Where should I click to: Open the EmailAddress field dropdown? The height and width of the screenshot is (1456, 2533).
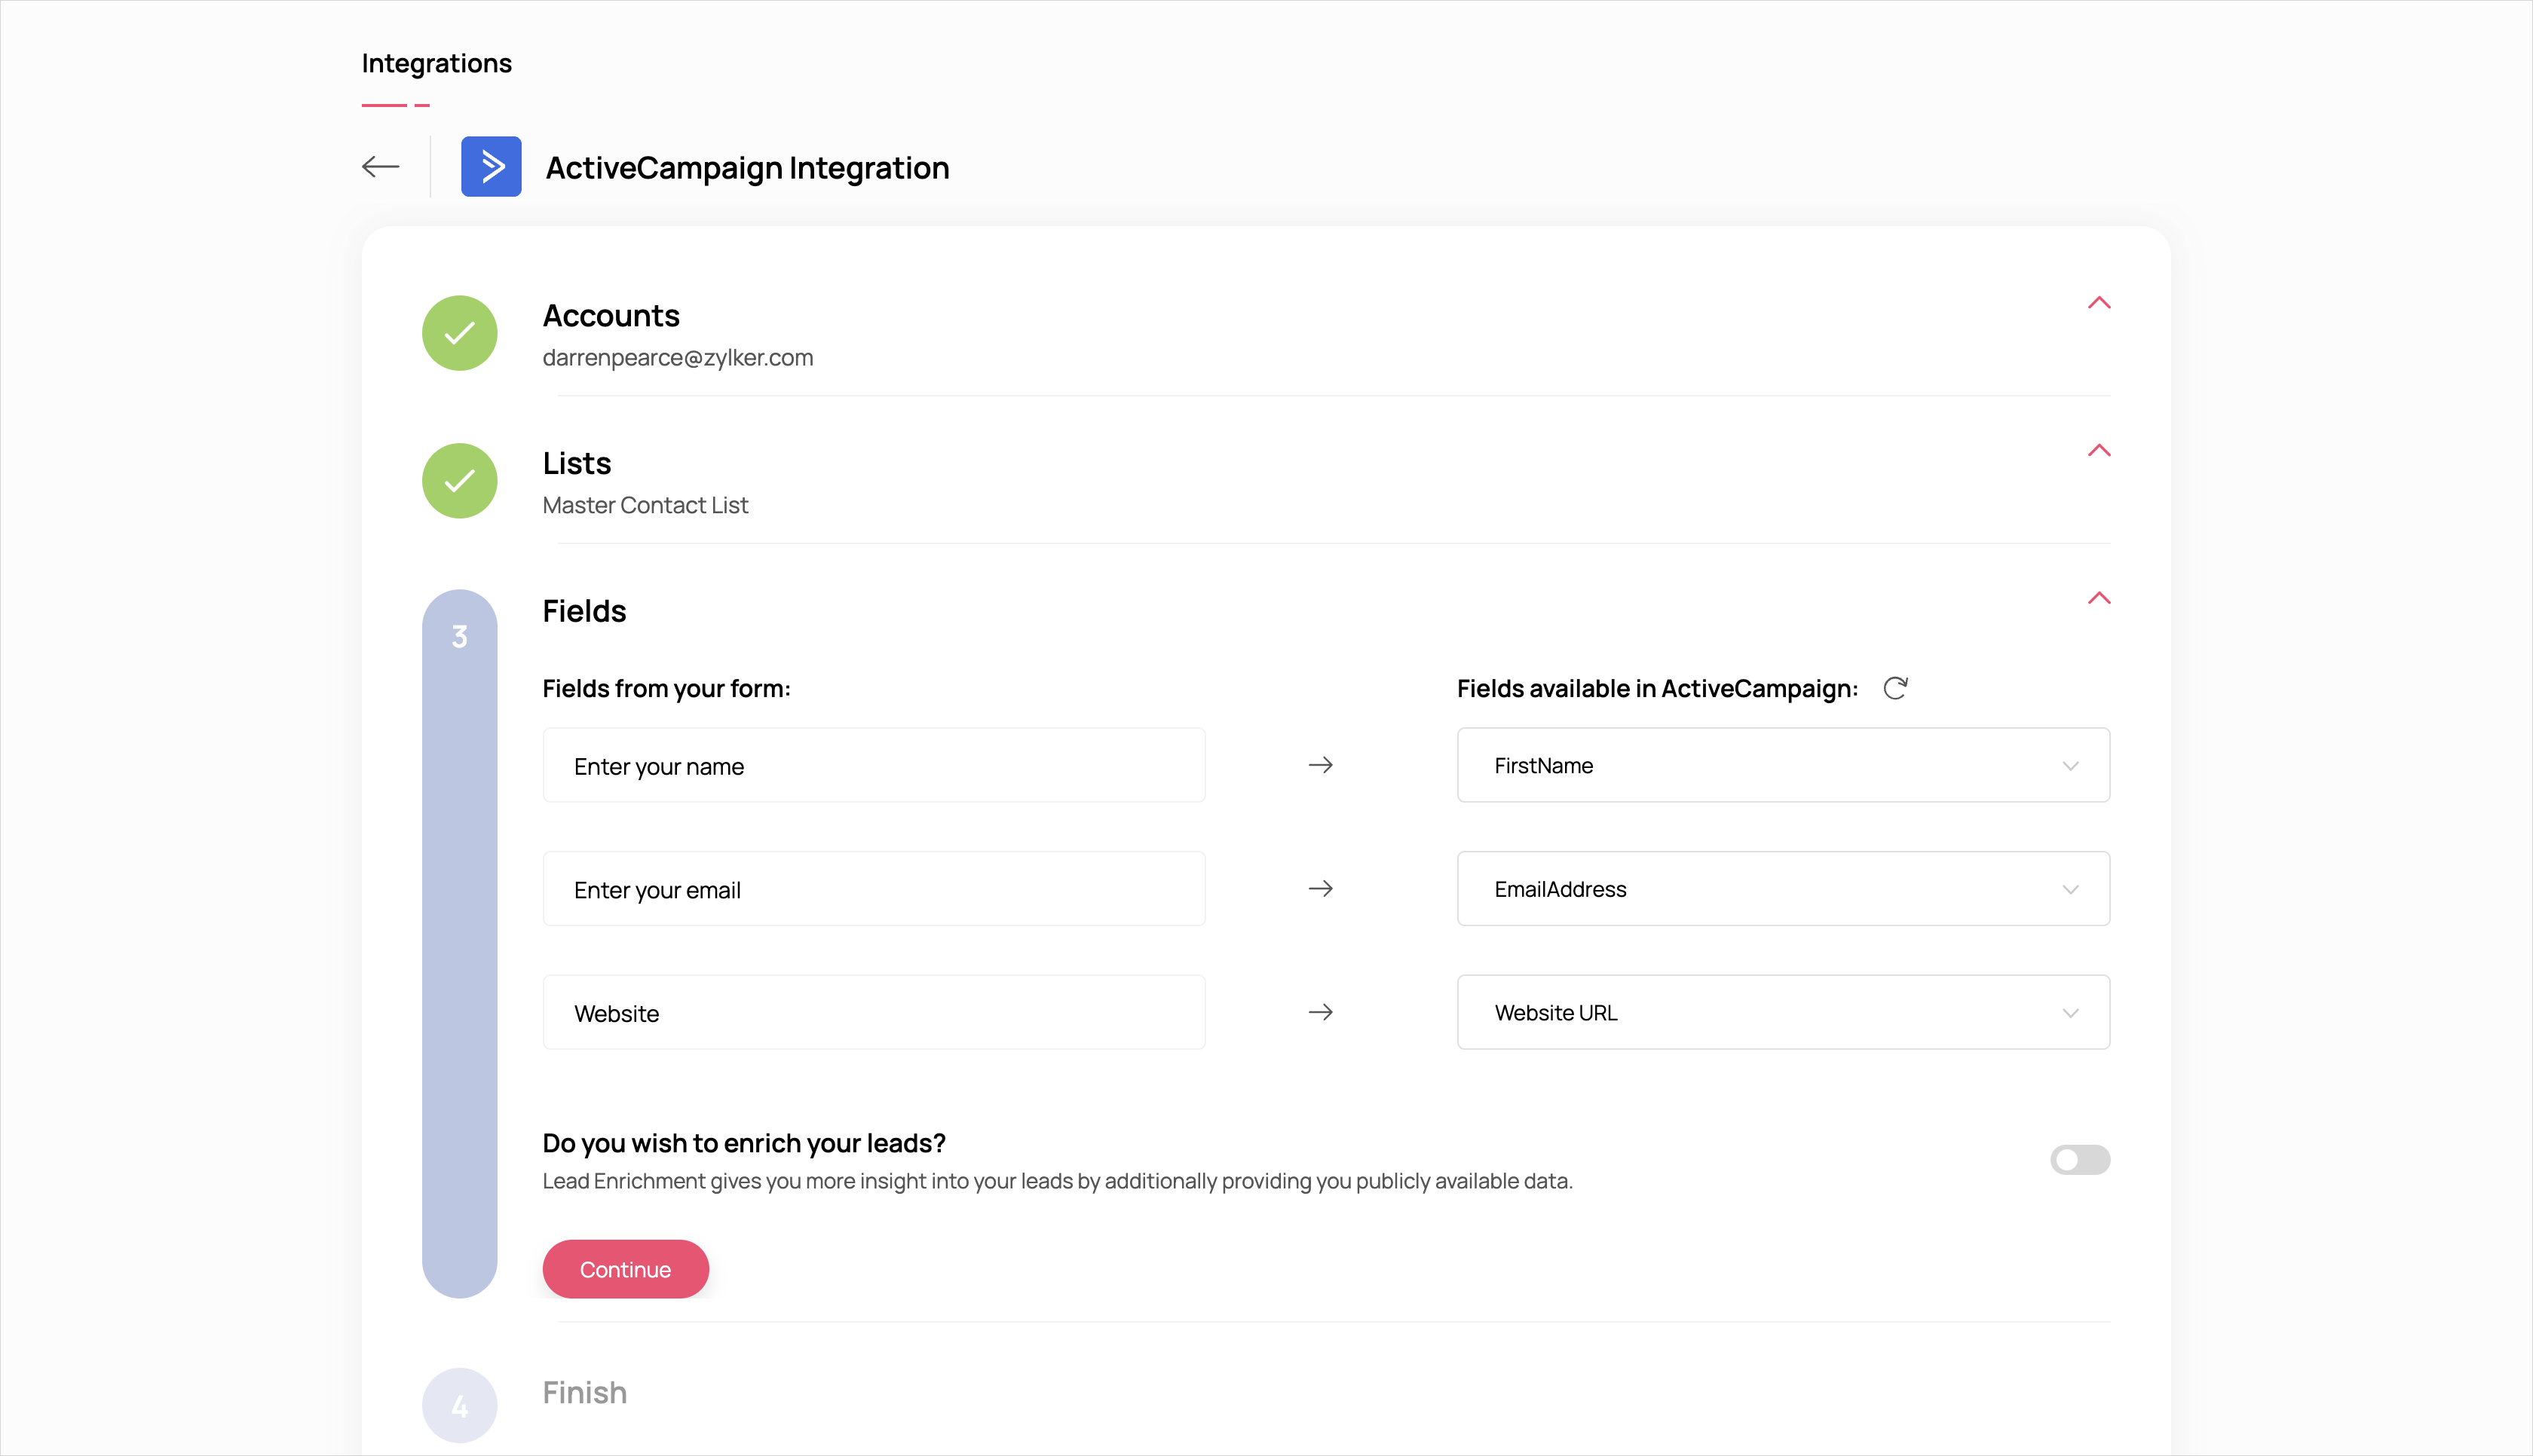point(1783,889)
